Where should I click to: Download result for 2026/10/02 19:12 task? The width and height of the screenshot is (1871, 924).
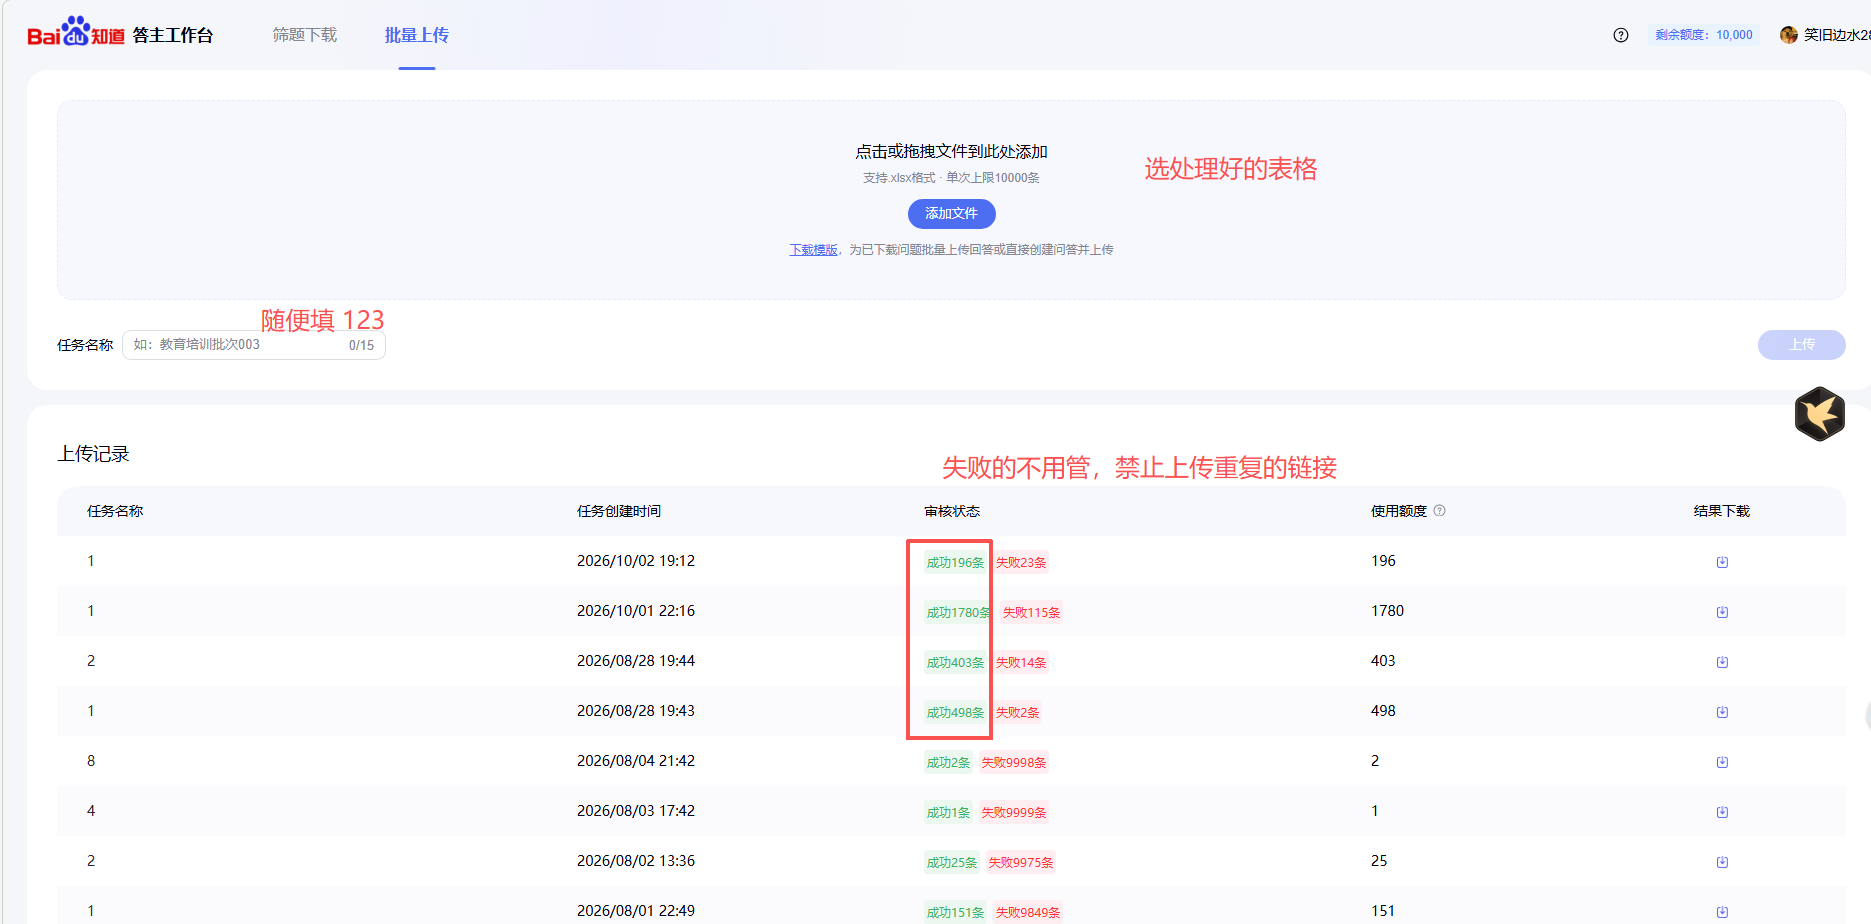pyautogui.click(x=1722, y=562)
